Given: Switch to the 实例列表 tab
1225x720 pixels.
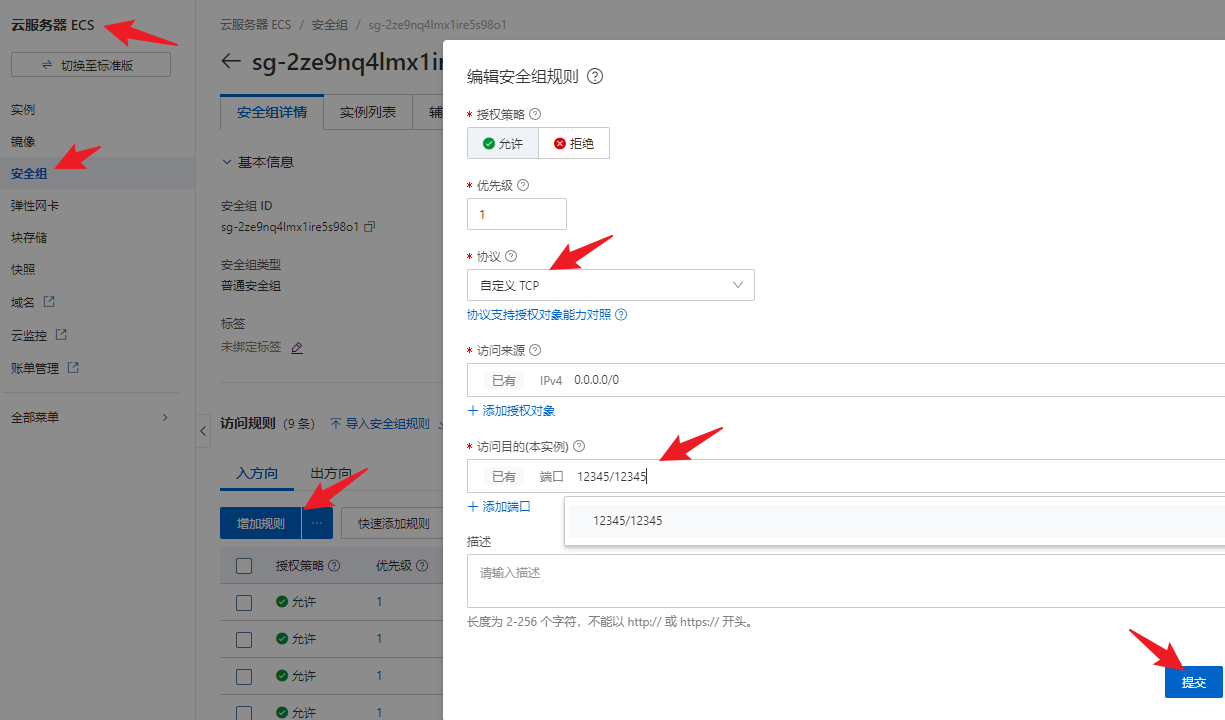Looking at the screenshot, I should (x=367, y=112).
